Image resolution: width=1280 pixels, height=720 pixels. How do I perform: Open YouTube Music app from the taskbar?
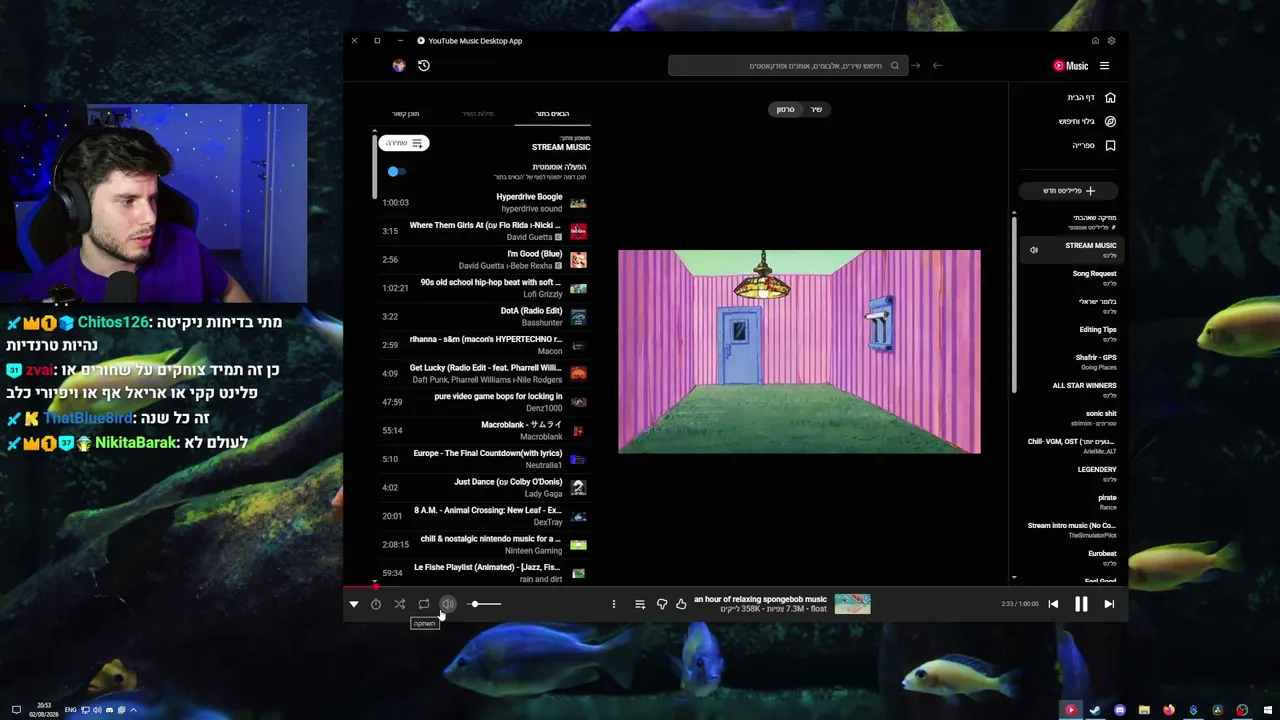pos(1070,710)
